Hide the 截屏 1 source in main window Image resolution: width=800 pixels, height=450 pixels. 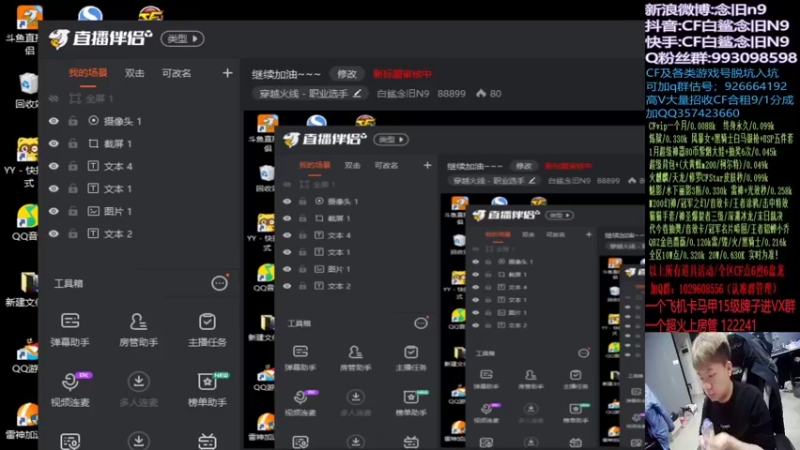[x=54, y=143]
